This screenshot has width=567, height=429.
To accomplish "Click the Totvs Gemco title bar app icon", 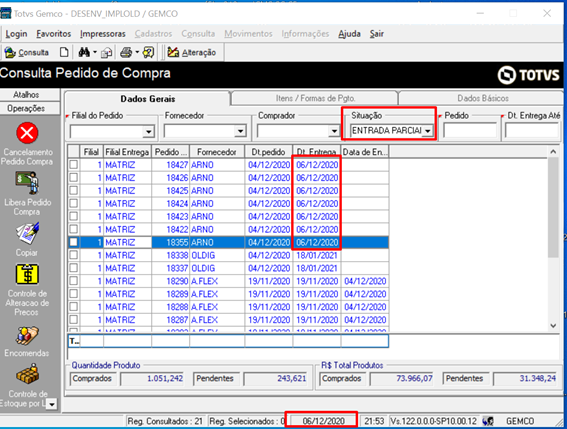I will [x=6, y=14].
